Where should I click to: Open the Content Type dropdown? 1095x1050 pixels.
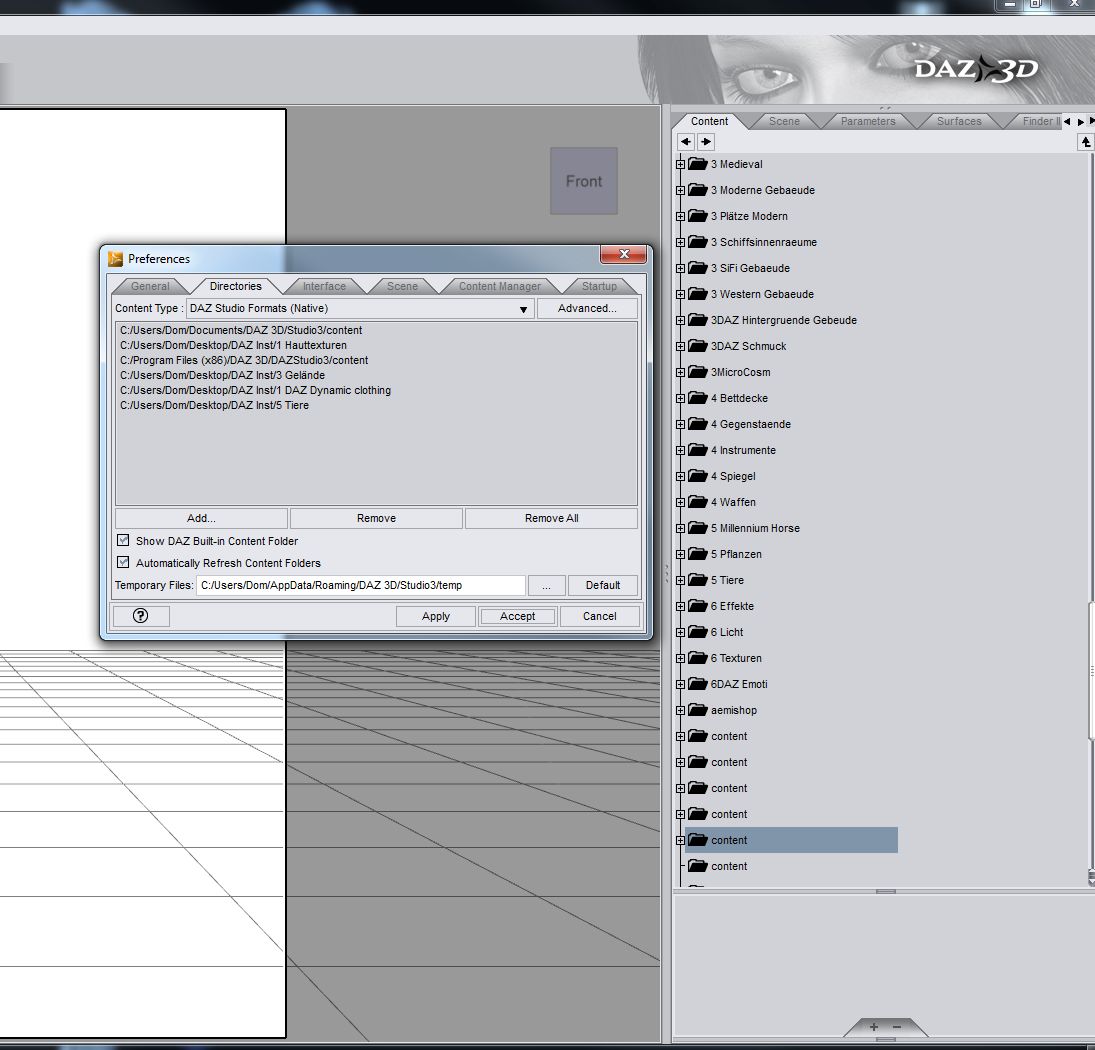click(x=360, y=309)
